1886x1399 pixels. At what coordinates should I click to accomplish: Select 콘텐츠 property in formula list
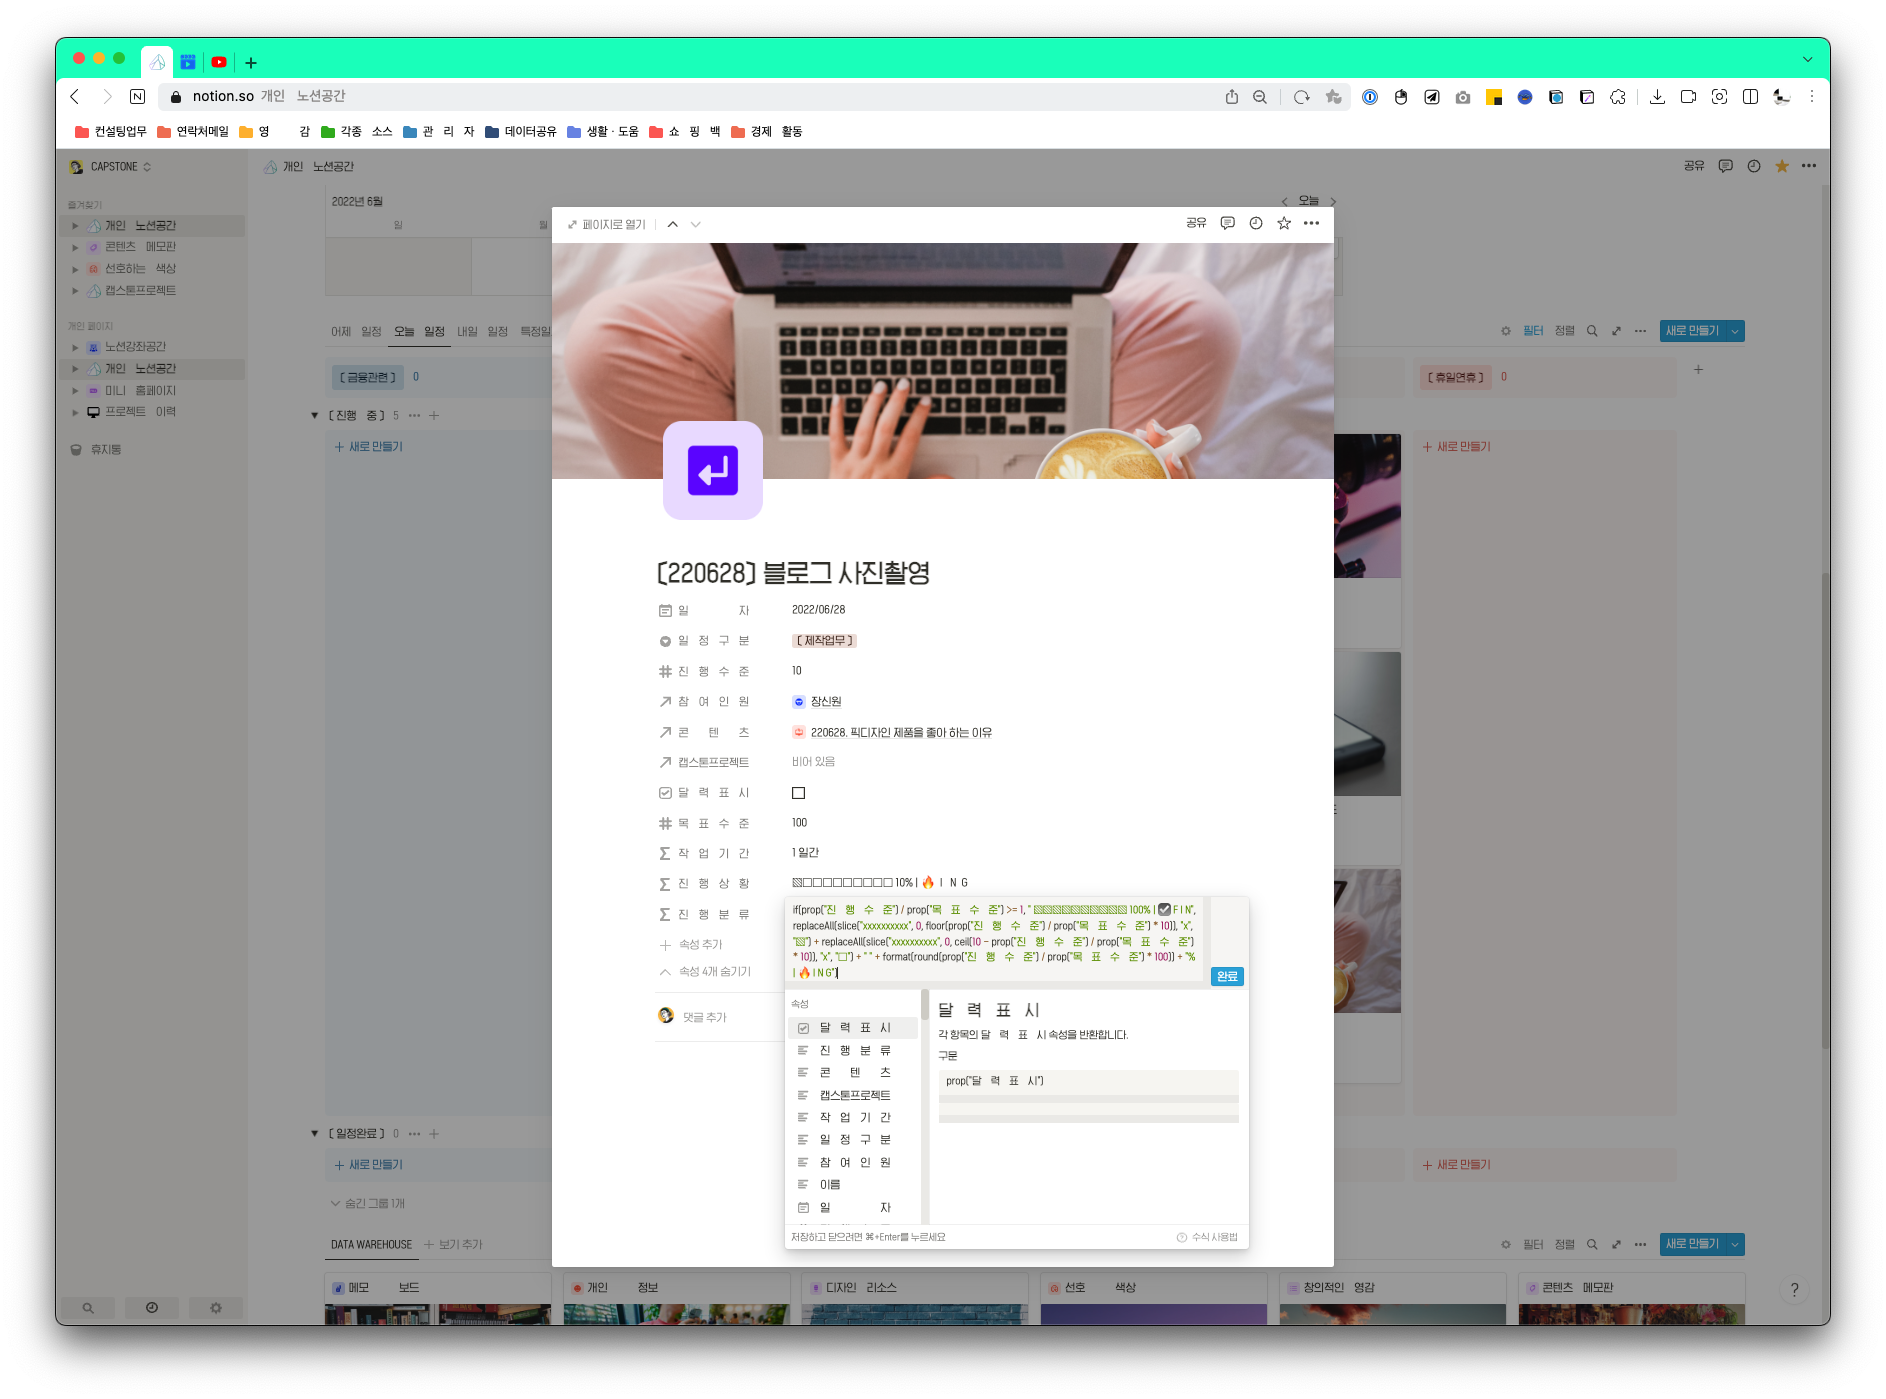[x=853, y=1072]
